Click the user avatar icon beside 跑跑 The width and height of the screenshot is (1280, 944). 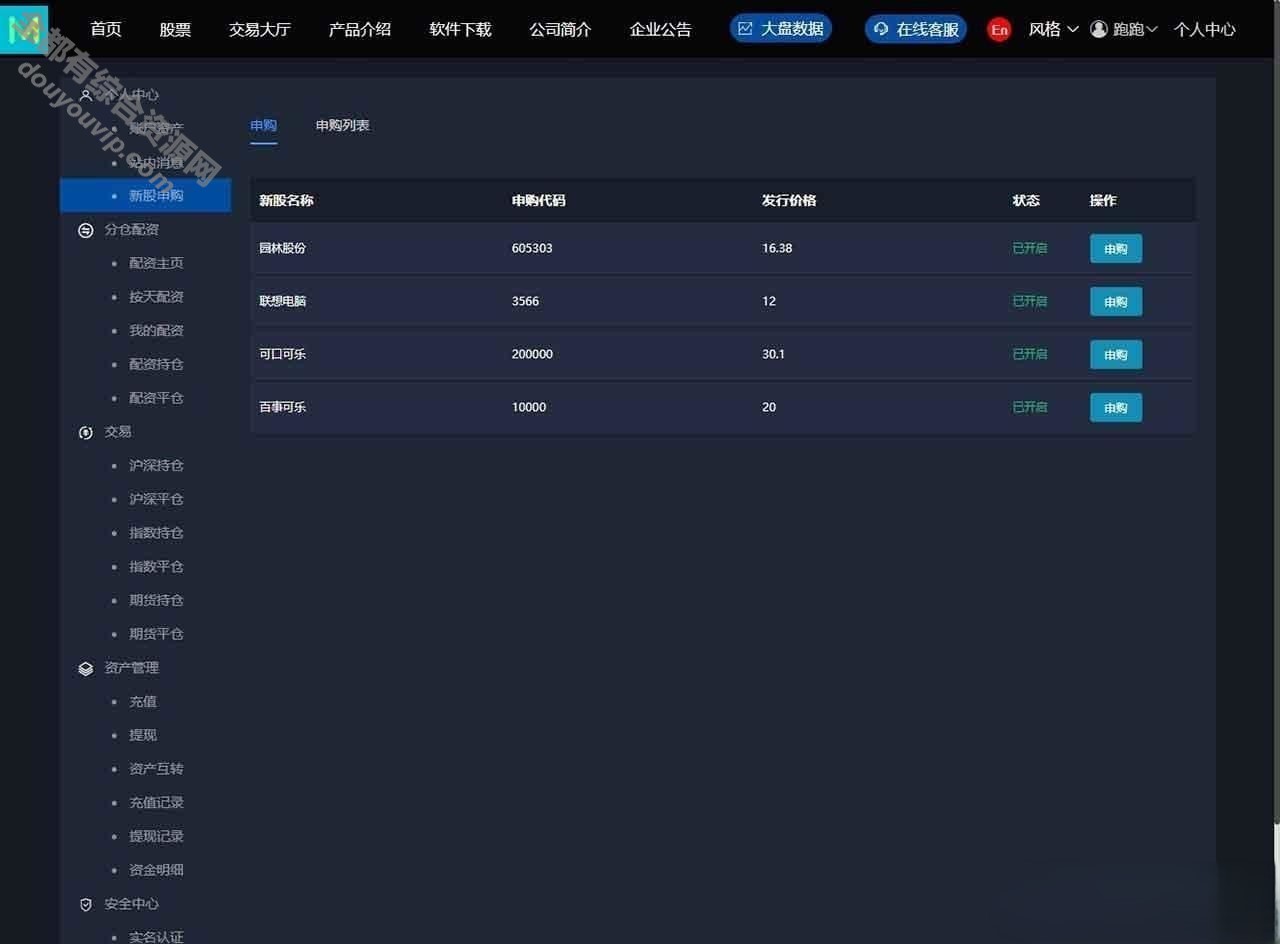click(x=1099, y=29)
